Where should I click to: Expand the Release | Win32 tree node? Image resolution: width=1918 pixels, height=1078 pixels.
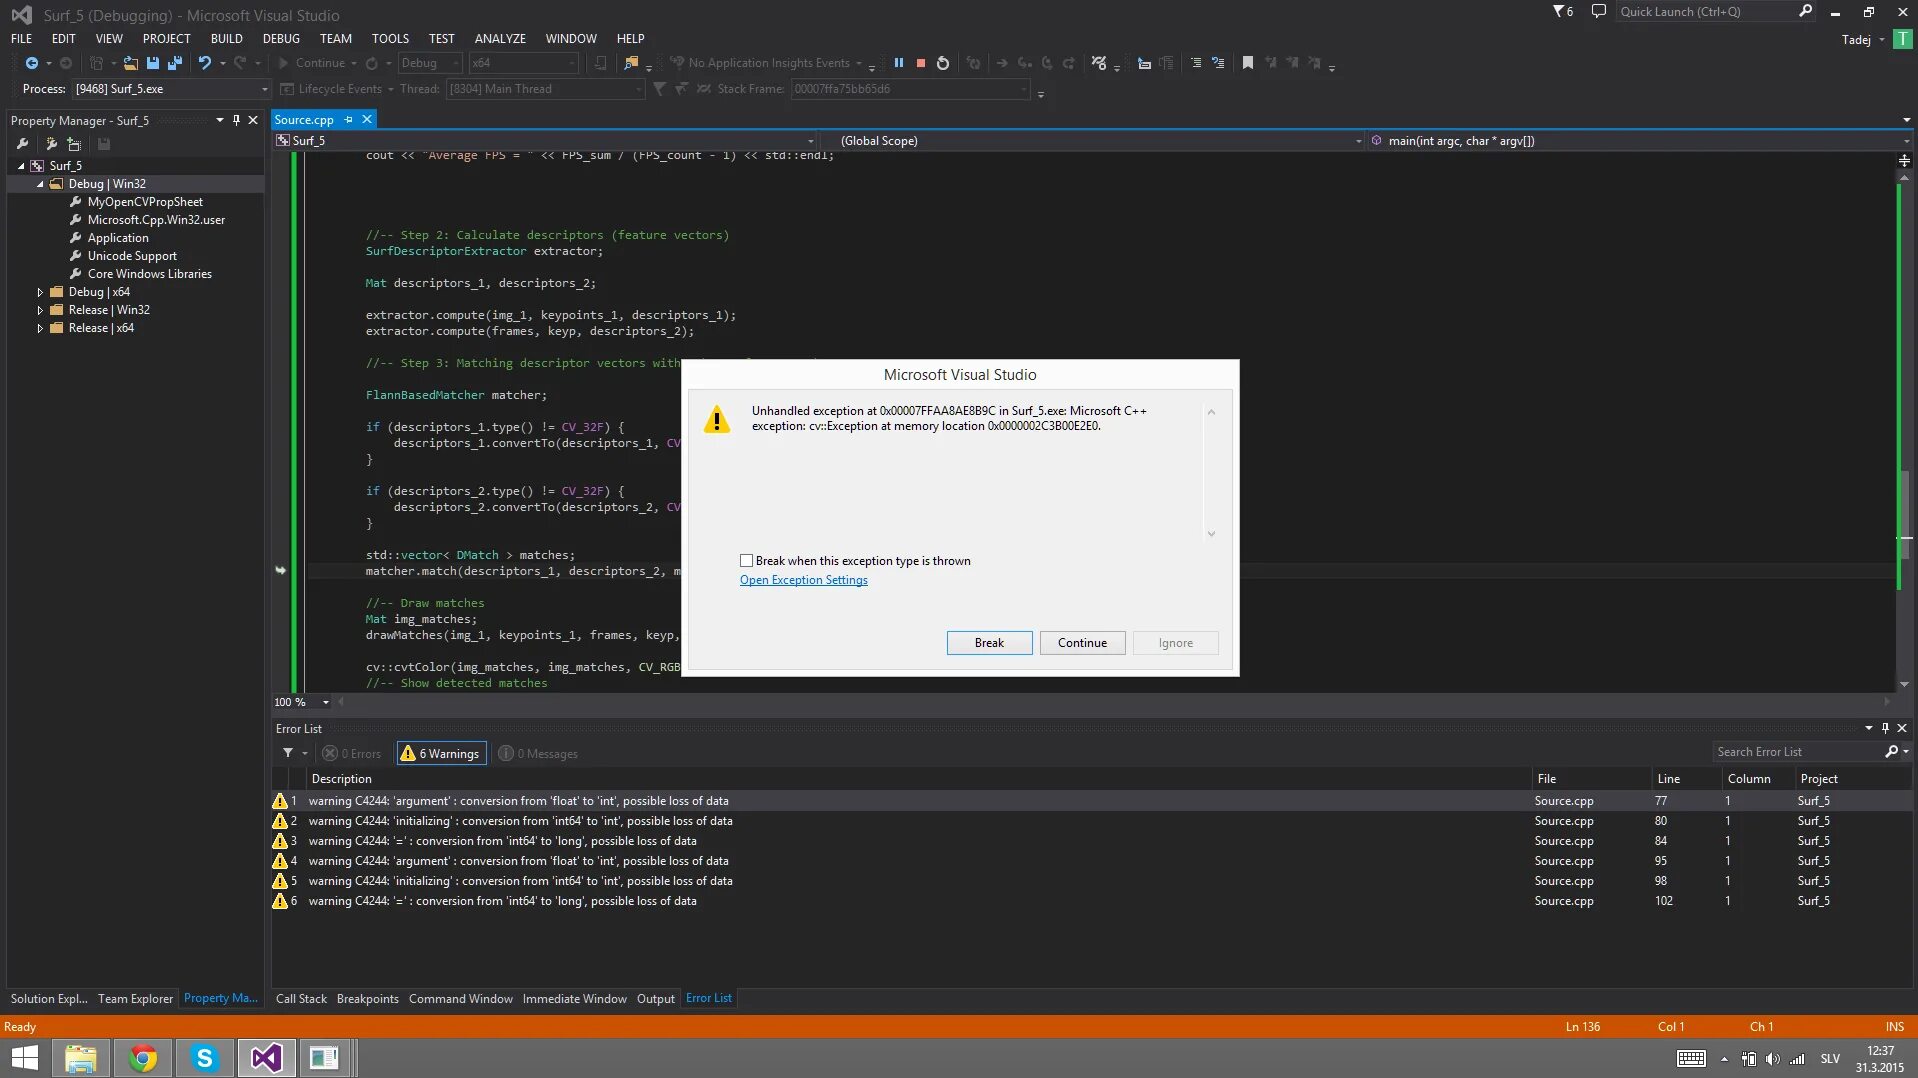(x=40, y=310)
